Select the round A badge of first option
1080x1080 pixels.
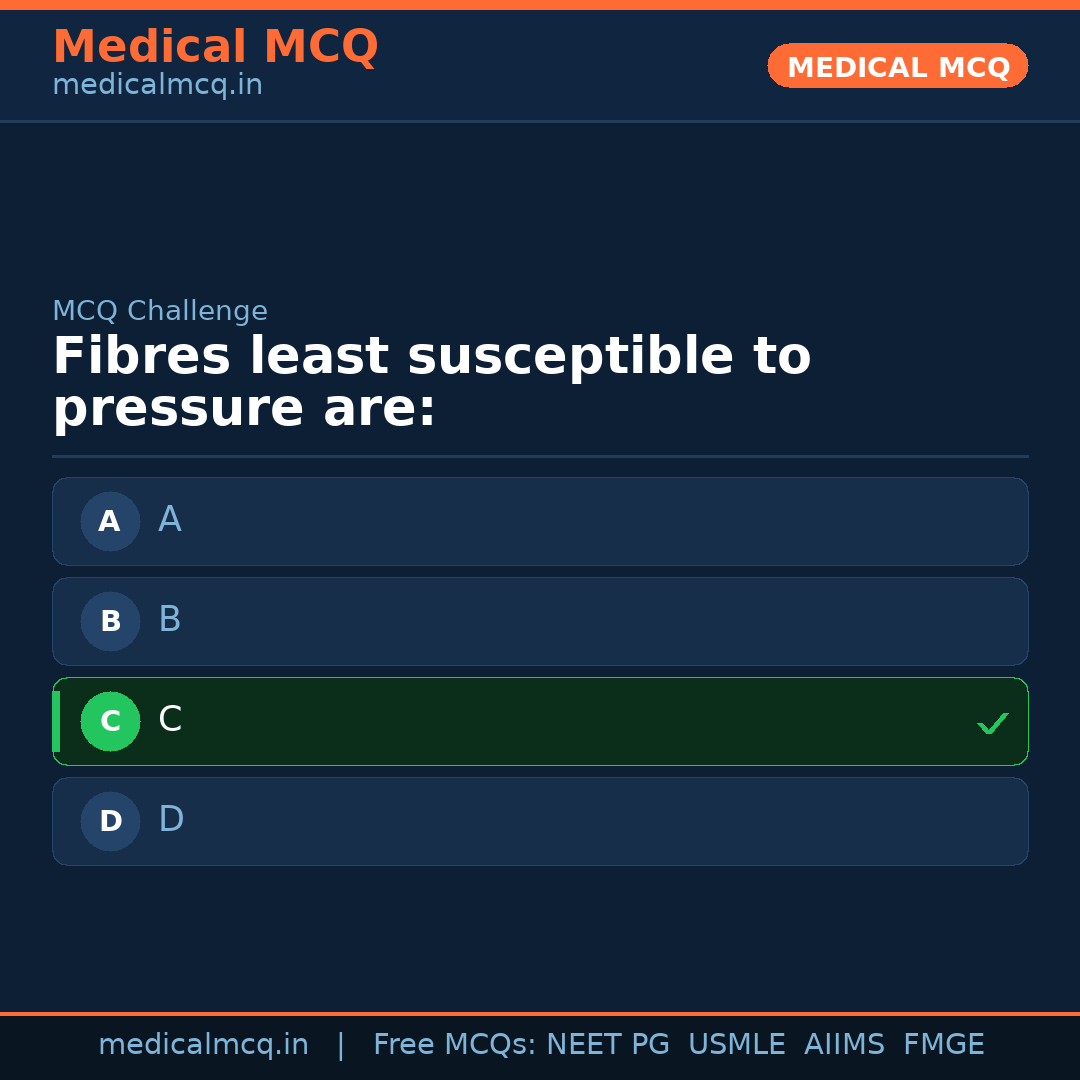110,521
